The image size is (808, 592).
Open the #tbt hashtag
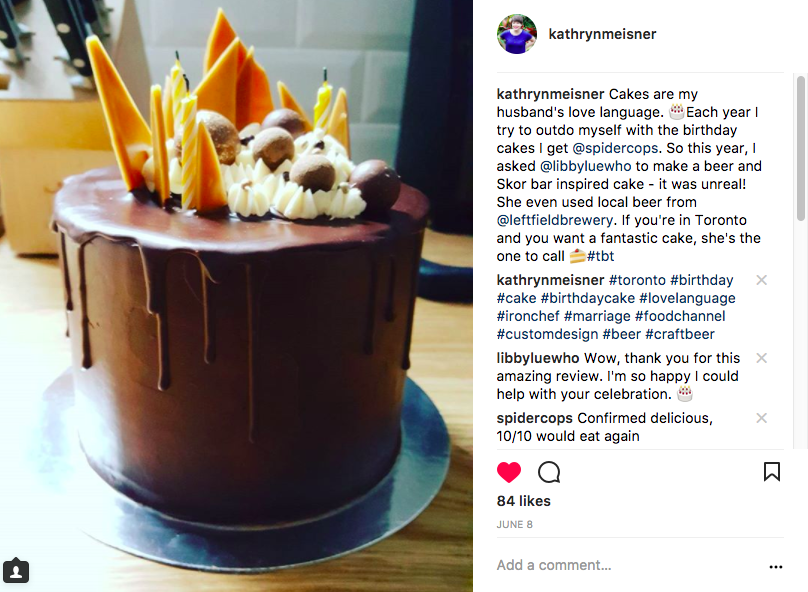coord(600,256)
